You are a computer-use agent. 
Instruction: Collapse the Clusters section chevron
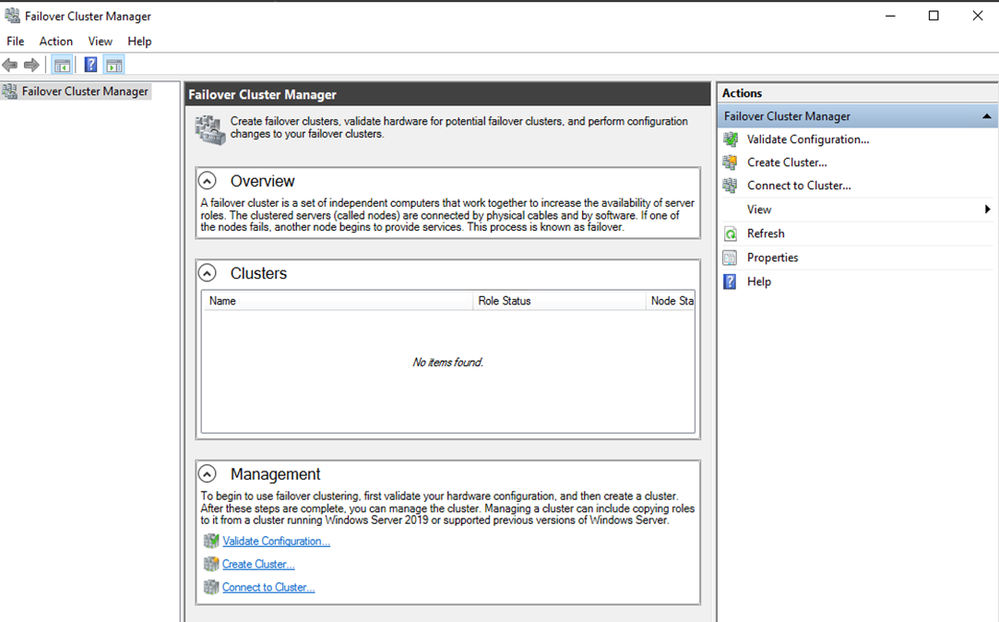pyautogui.click(x=207, y=273)
